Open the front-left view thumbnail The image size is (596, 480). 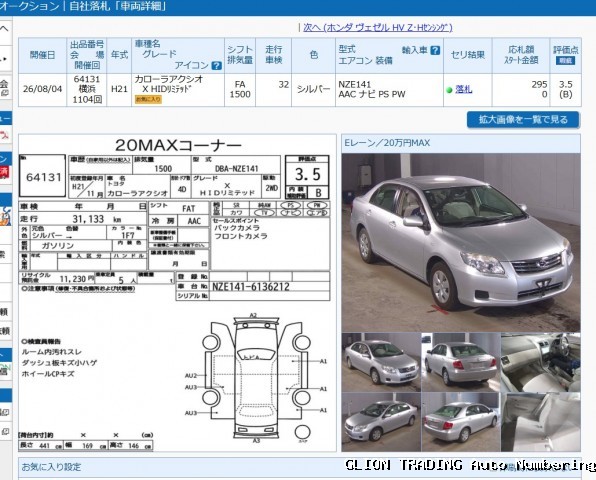click(x=381, y=362)
